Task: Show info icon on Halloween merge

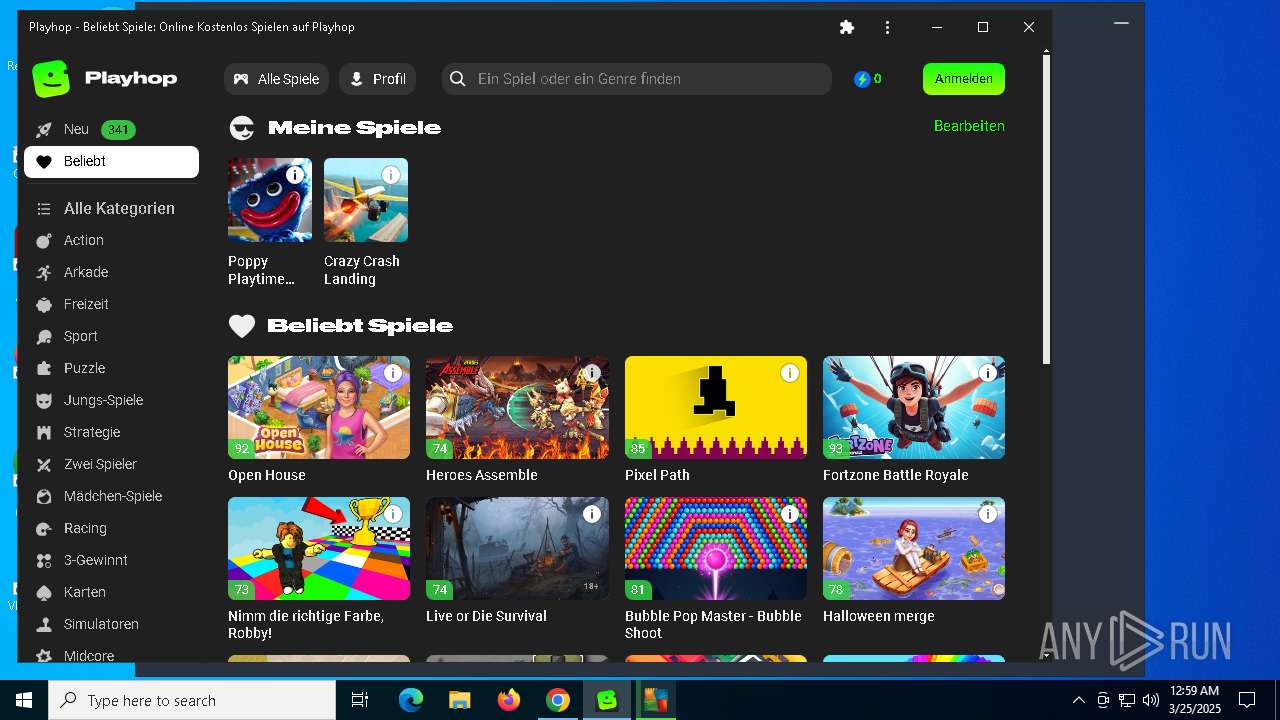Action: 988,514
